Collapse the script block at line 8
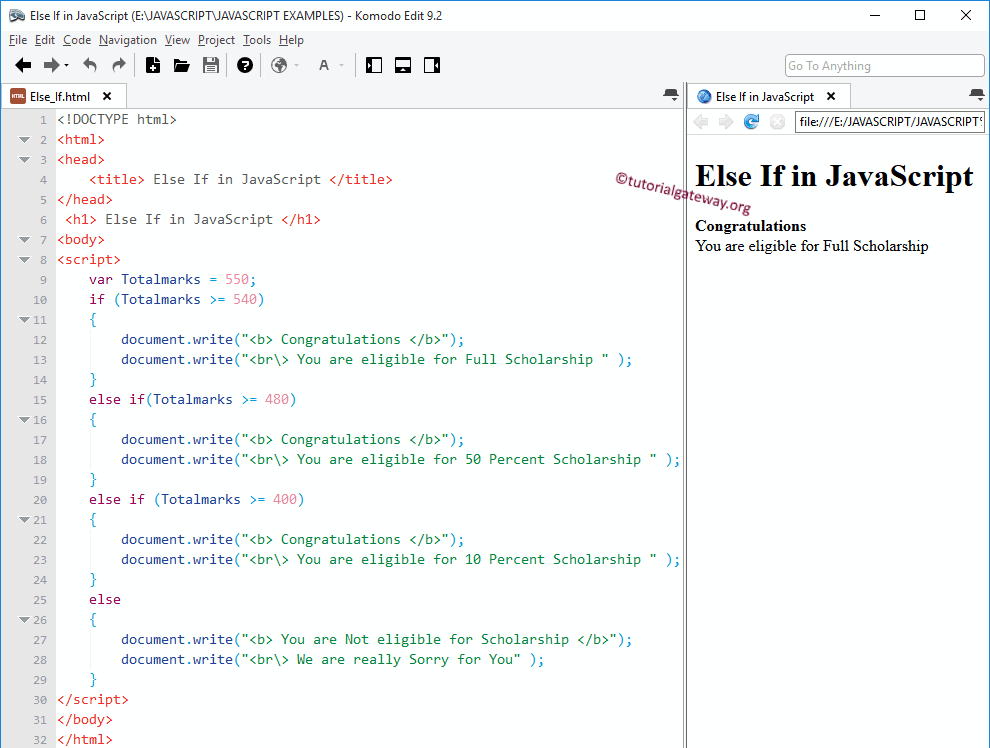Viewport: 990px width, 748px height. pos(24,260)
